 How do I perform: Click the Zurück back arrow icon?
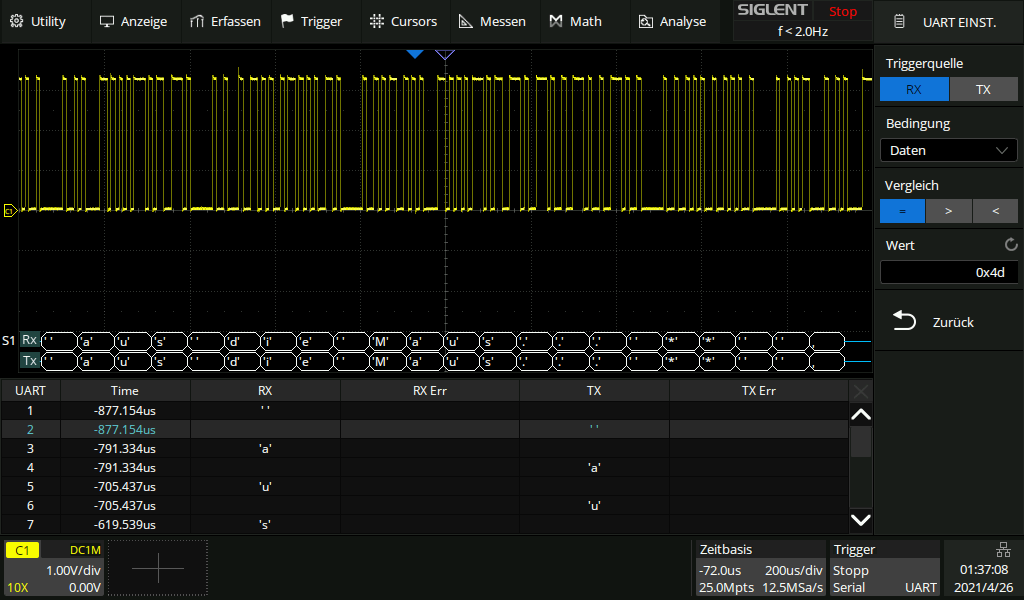tap(904, 321)
